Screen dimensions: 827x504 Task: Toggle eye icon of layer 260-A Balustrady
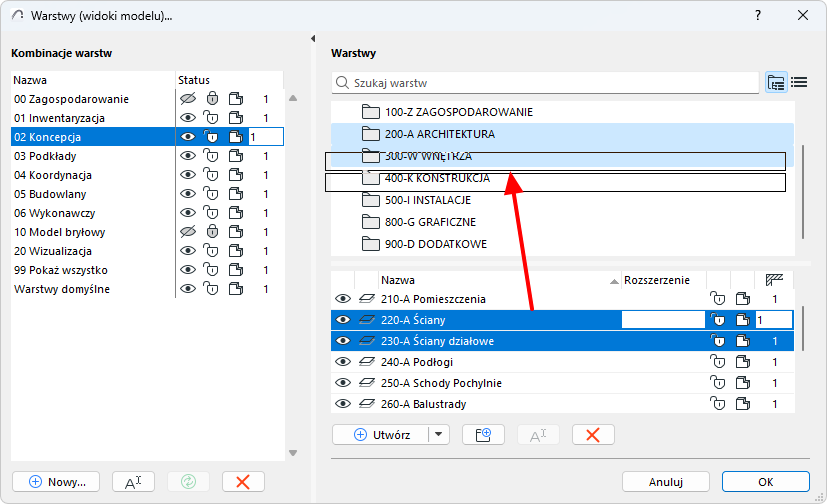coord(343,404)
